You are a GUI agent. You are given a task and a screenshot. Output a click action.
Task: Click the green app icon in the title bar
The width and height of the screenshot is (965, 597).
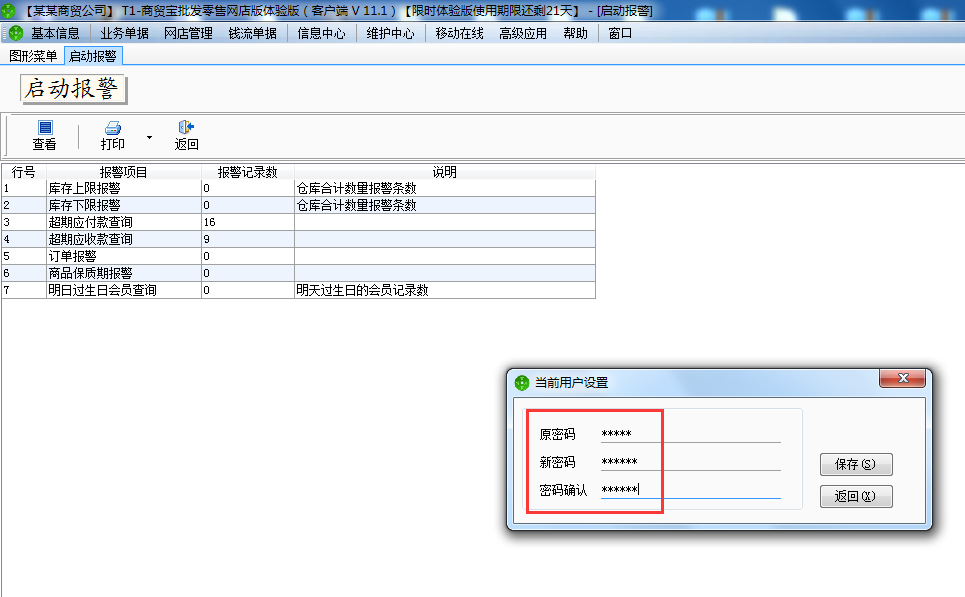(10, 11)
